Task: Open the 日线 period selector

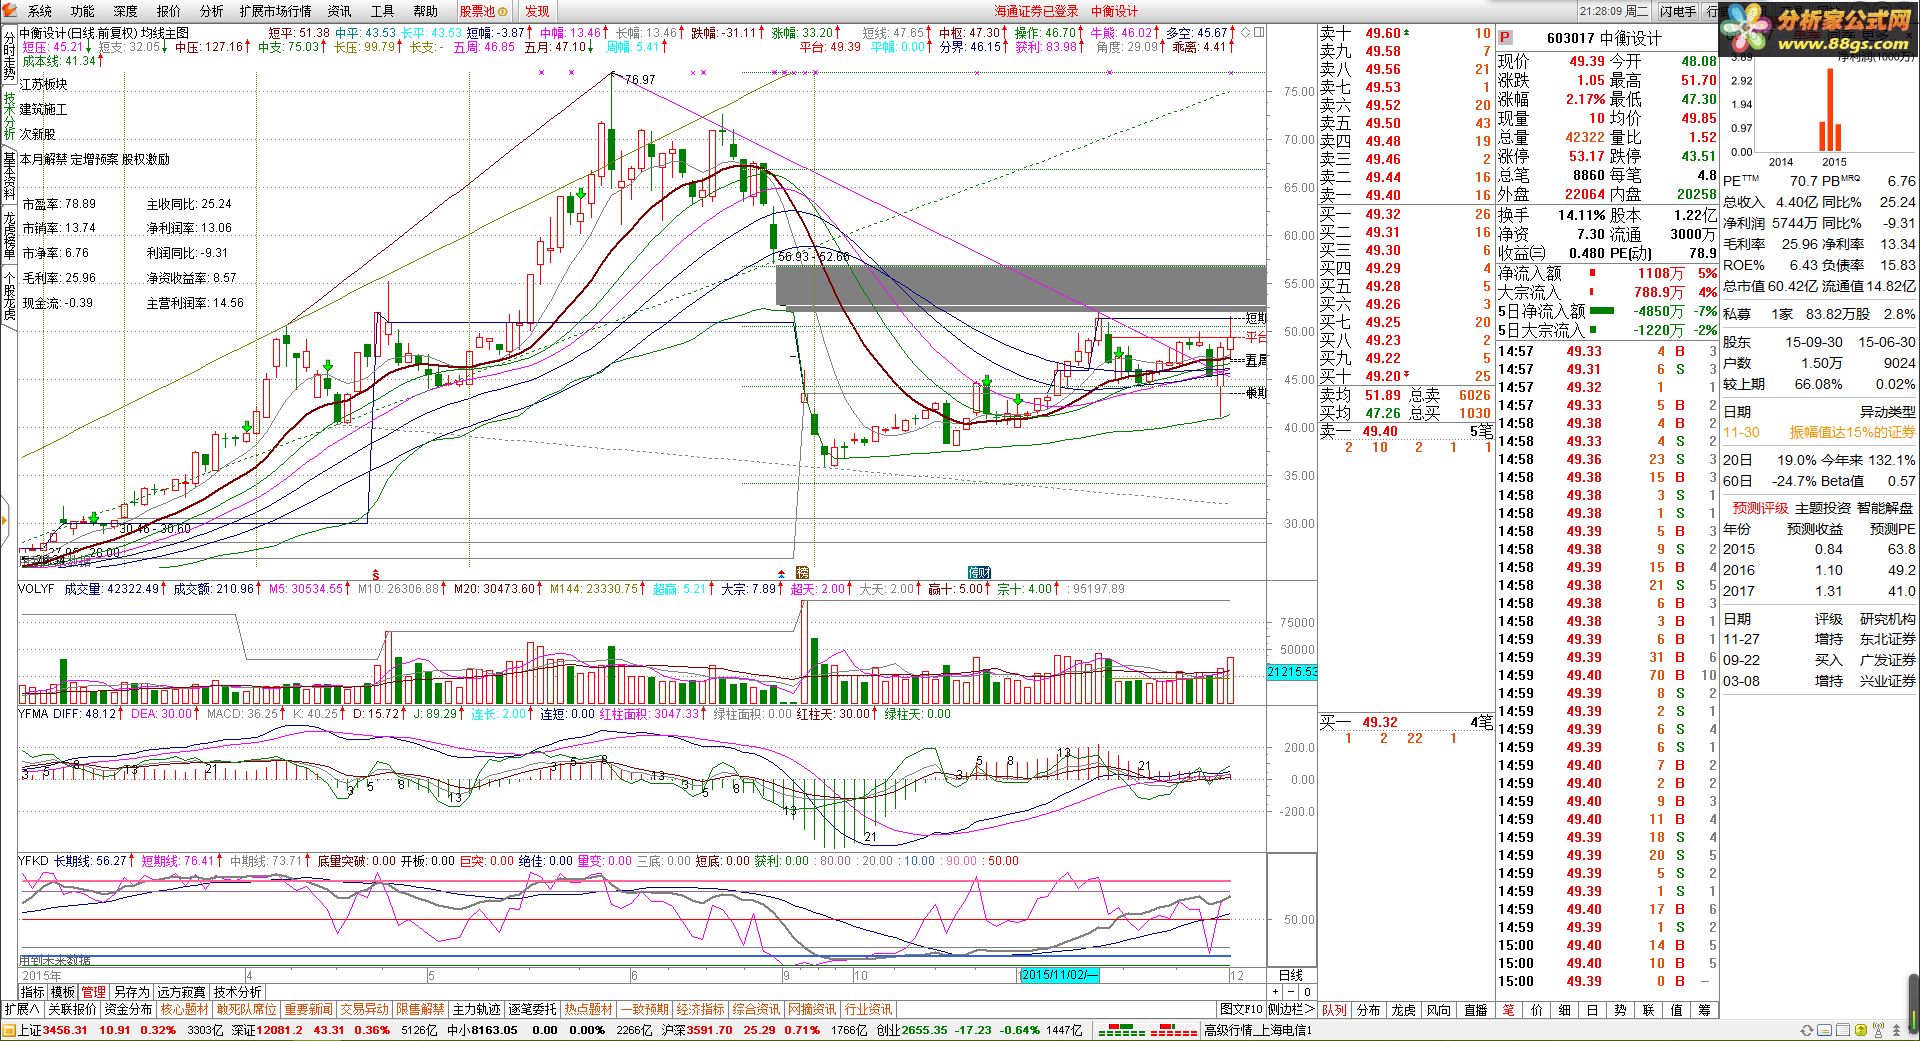Action: click(1291, 975)
